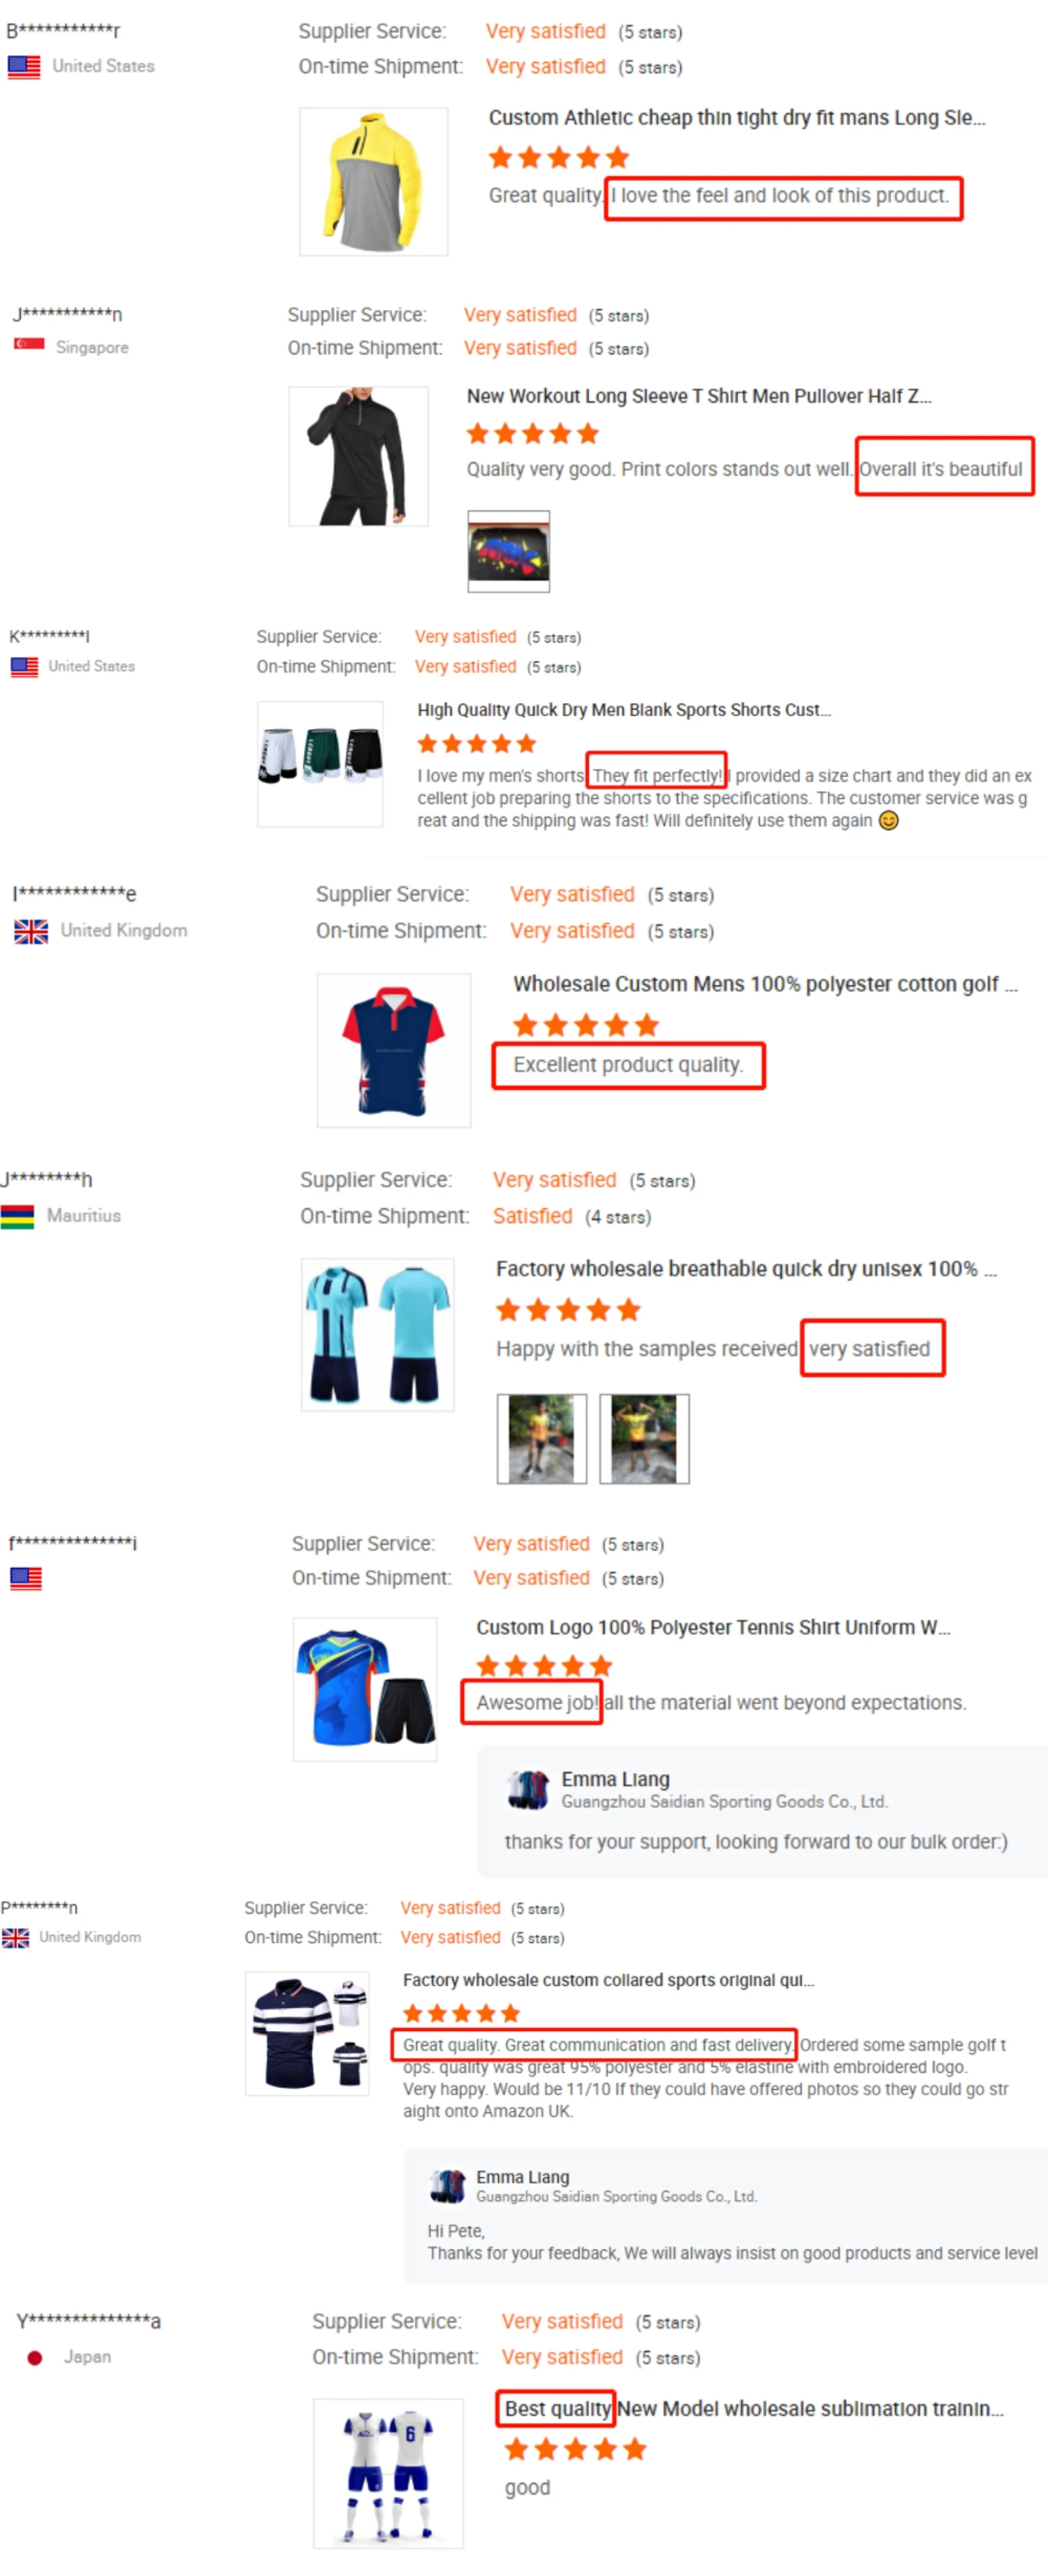1048x2576 pixels.
Task: View first customer photo in Mauritius review
Action: (541, 1438)
